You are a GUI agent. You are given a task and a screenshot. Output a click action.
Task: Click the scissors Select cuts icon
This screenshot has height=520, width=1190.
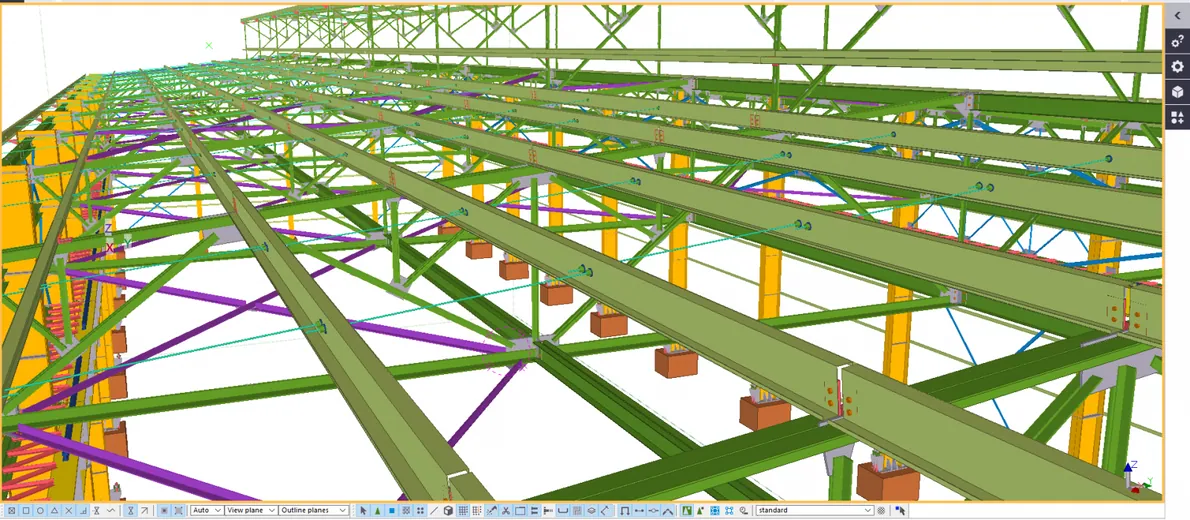click(x=506, y=510)
